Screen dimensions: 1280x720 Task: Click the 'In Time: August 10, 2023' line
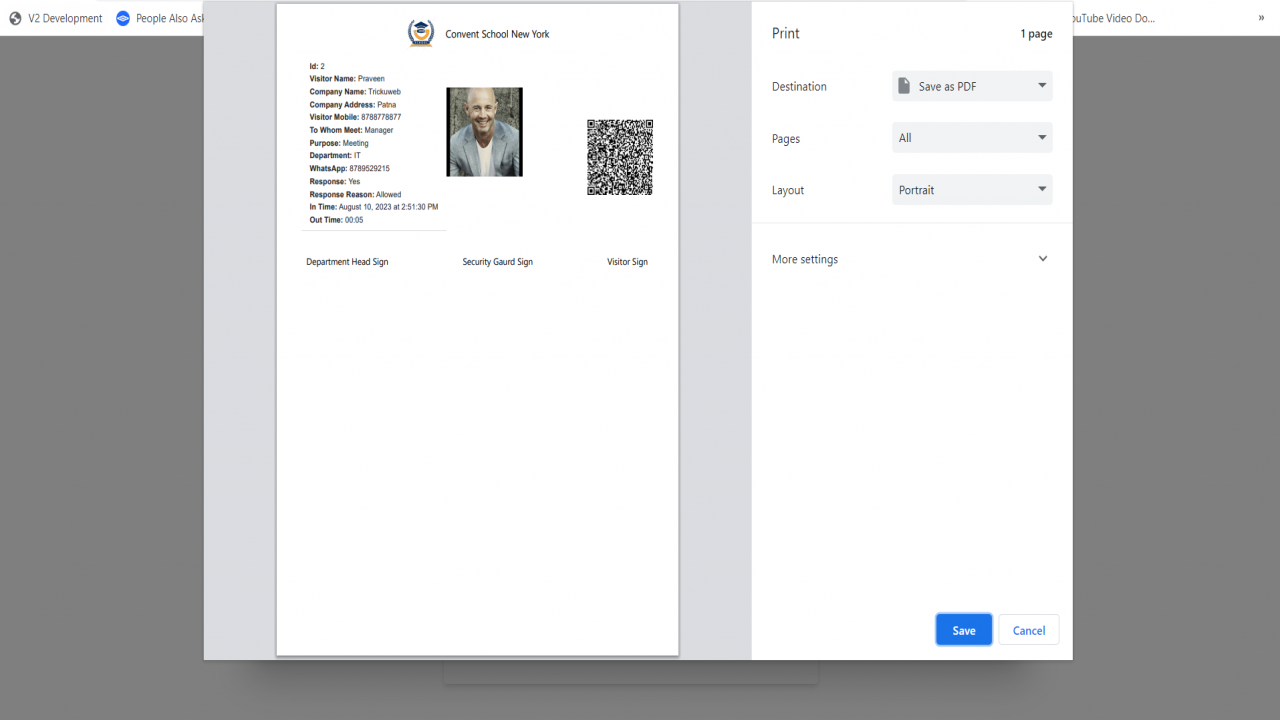tap(374, 207)
